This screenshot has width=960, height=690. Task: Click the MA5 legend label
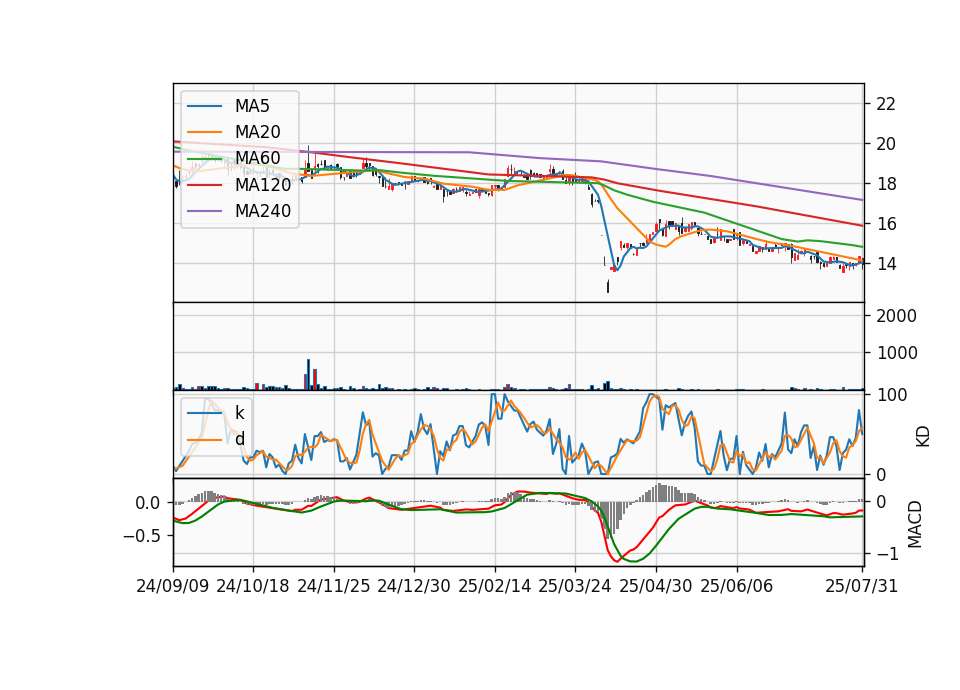click(x=252, y=106)
